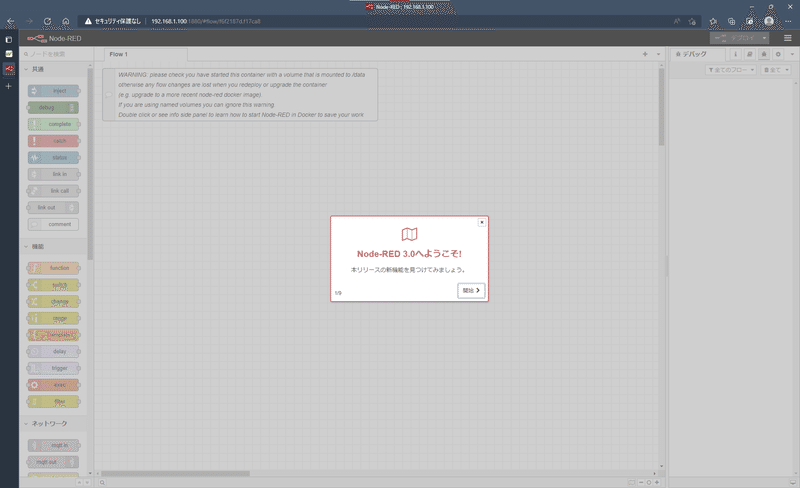Switch to the Flow 1 tab
Viewport: 800px width, 488px height.
click(x=145, y=54)
